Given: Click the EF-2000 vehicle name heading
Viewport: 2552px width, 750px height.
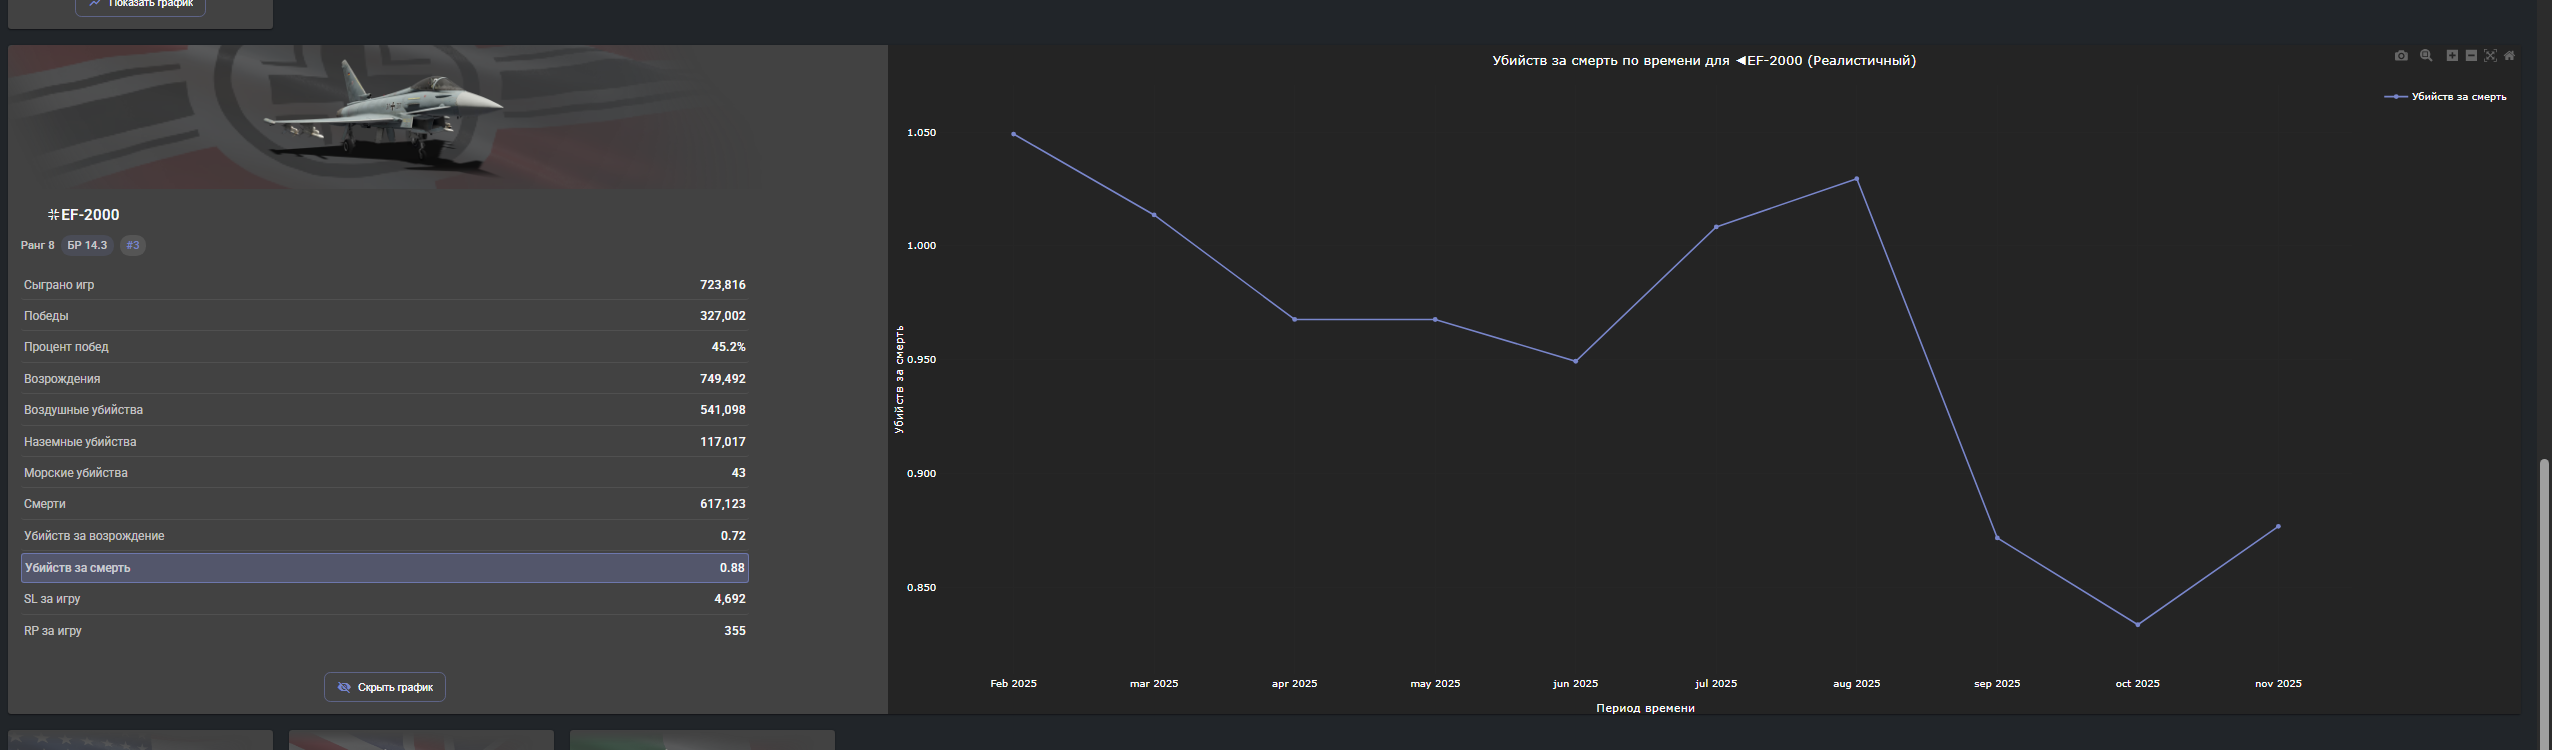Looking at the screenshot, I should point(84,215).
